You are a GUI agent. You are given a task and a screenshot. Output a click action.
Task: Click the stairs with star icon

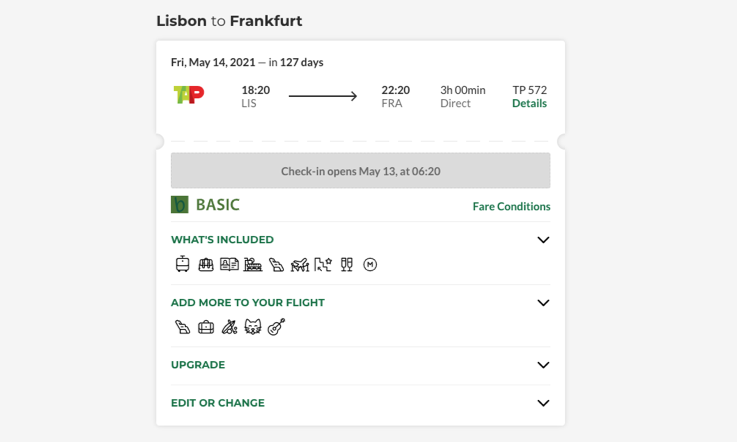pos(323,265)
